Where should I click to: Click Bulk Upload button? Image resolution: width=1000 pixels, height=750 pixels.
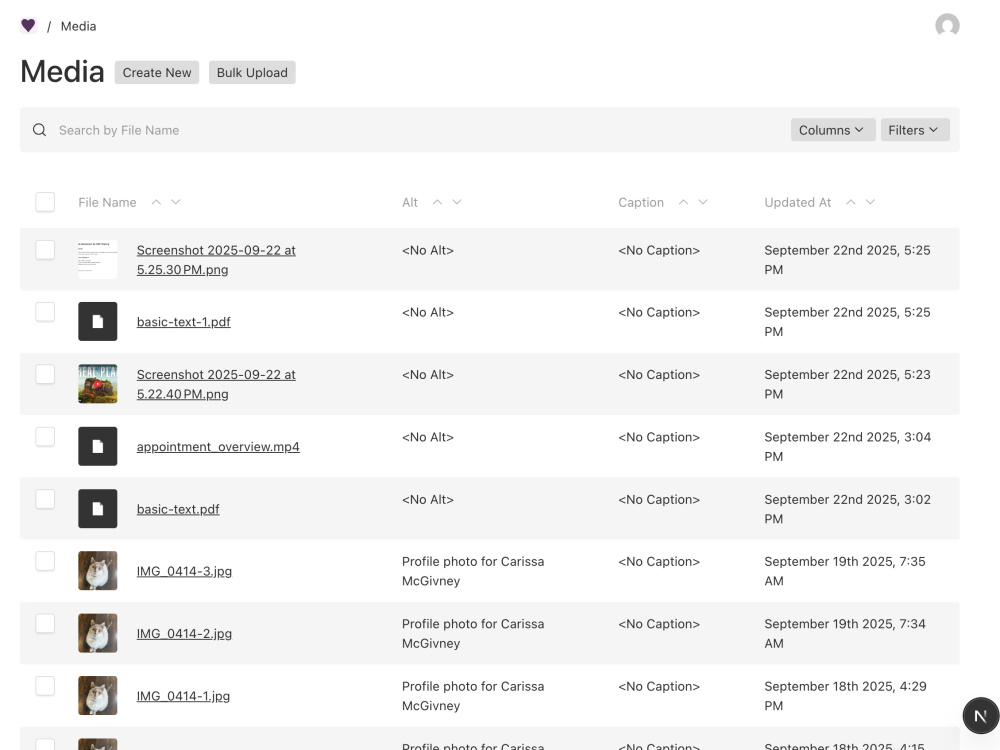tap(252, 73)
